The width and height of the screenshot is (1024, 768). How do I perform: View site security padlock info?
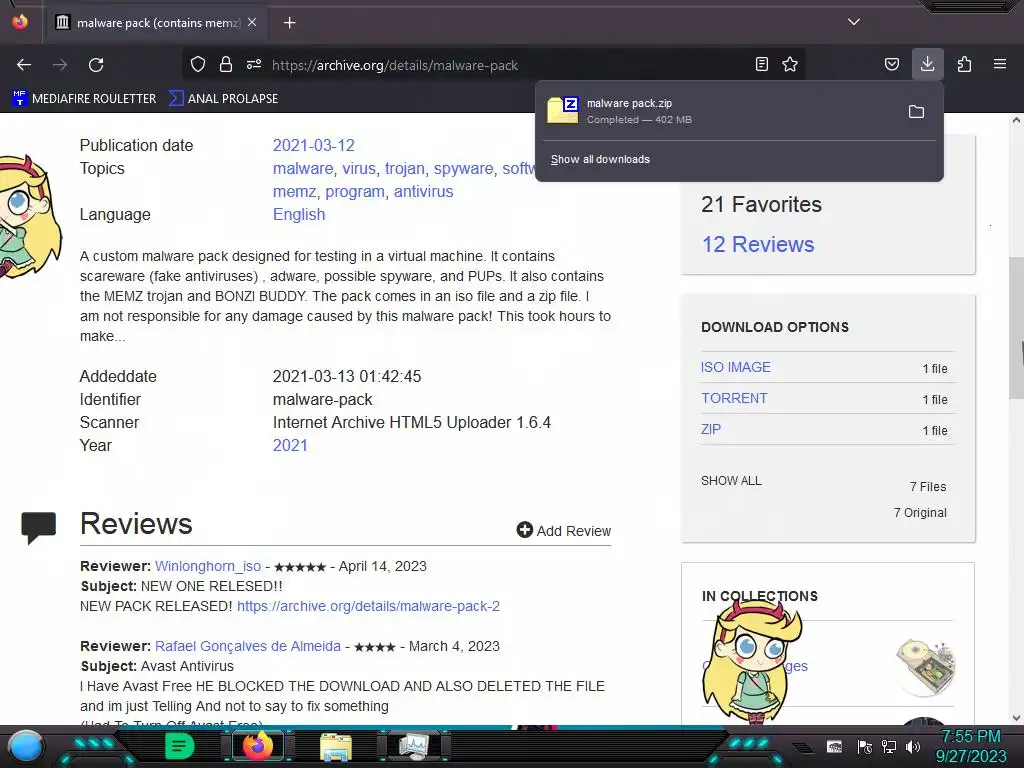226,64
